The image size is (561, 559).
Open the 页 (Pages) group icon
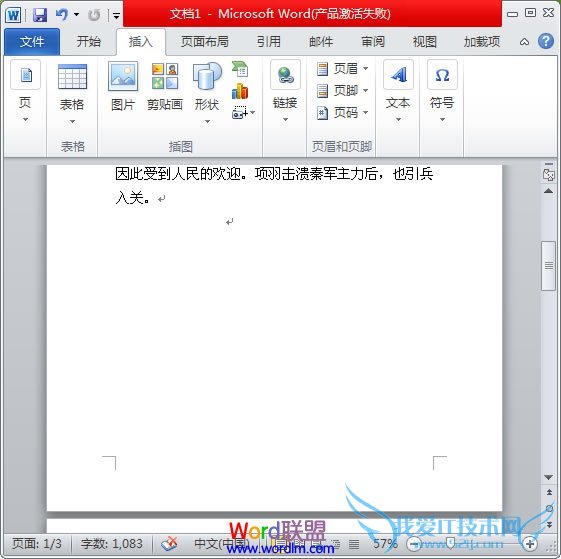(25, 75)
